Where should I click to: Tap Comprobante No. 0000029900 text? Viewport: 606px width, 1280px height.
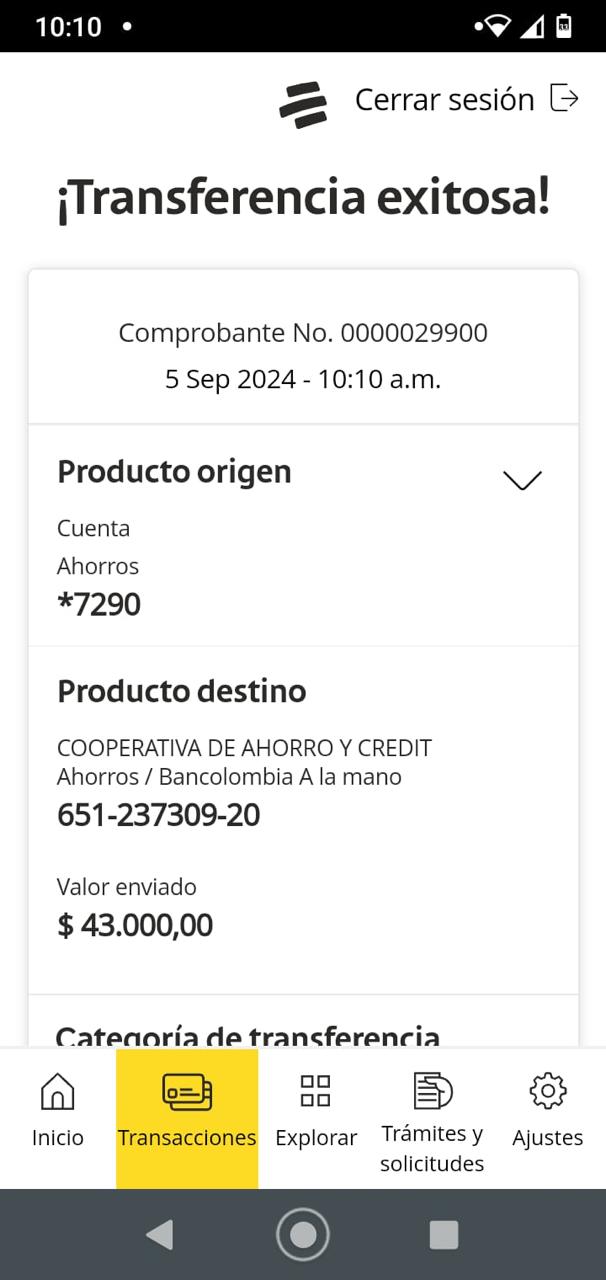[x=303, y=333]
